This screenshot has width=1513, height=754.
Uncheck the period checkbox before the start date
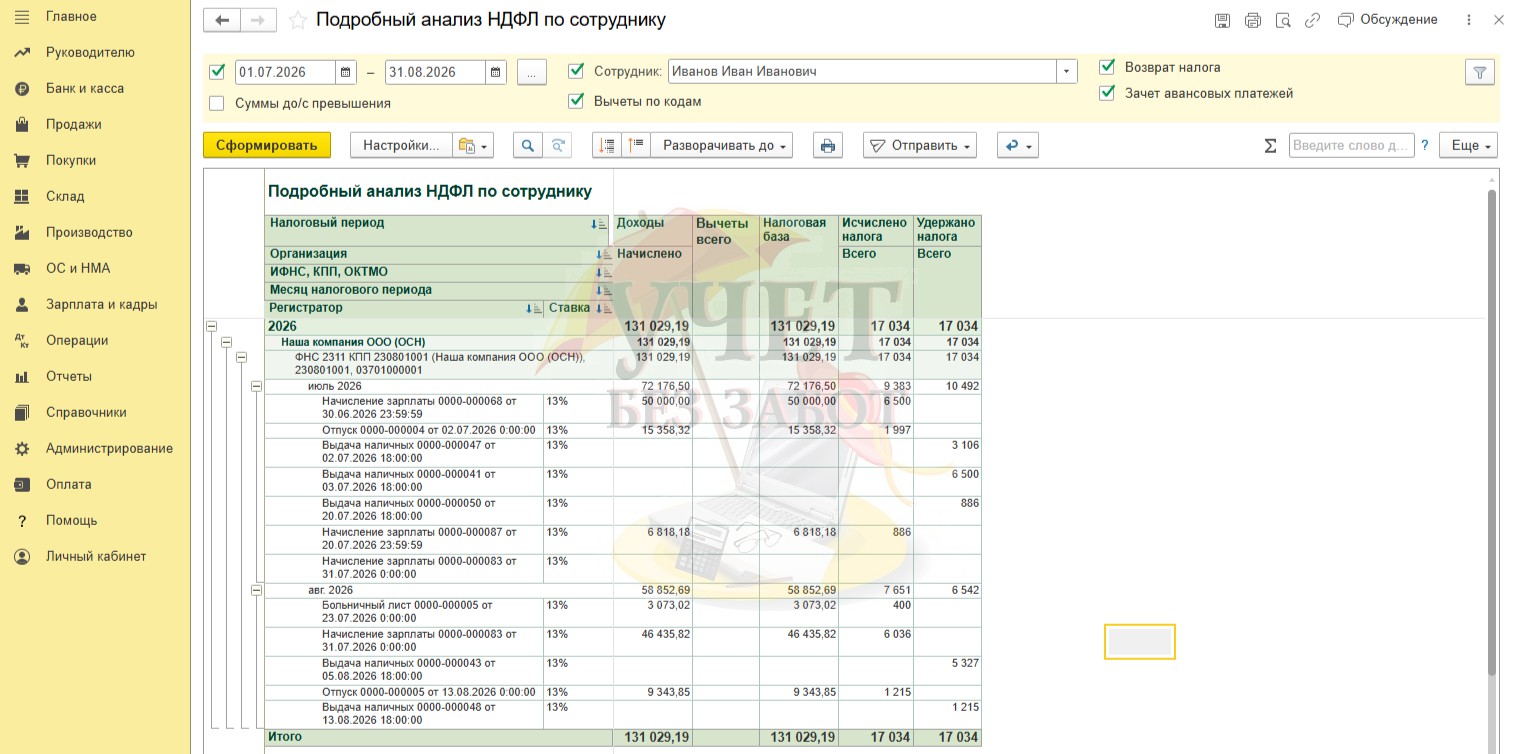click(217, 72)
